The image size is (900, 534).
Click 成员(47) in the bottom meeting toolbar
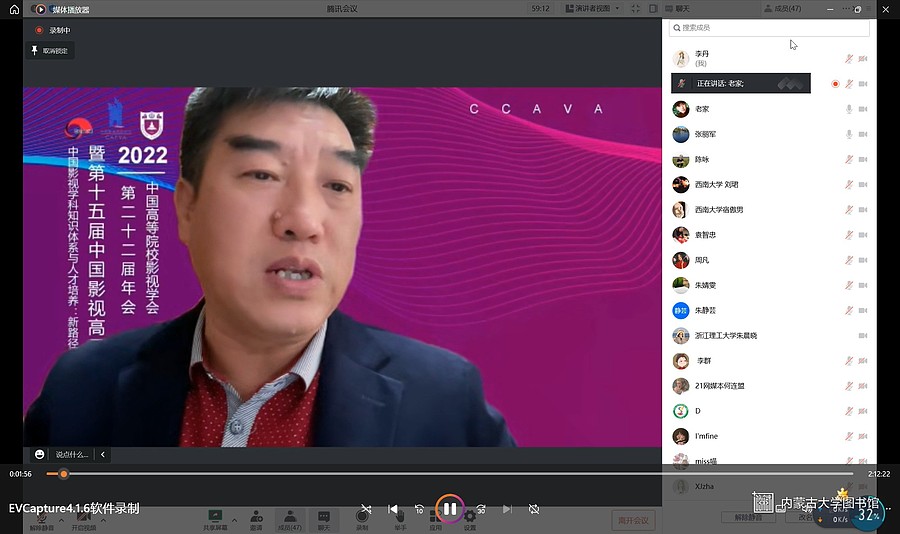[x=290, y=520]
